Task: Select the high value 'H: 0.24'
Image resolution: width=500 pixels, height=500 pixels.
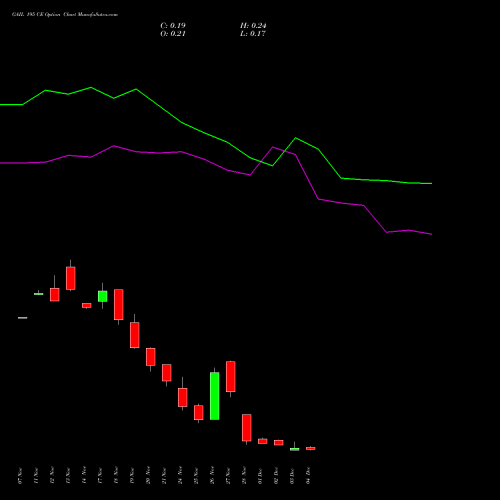Action: pyautogui.click(x=253, y=26)
